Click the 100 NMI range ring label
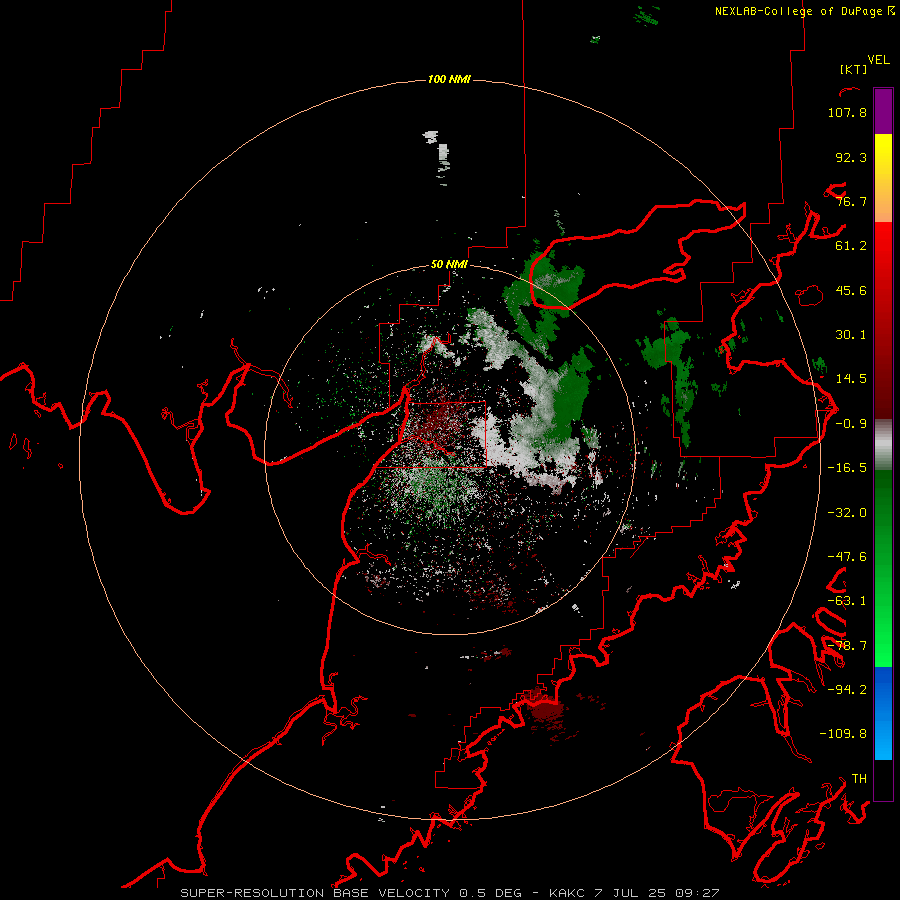 click(x=449, y=79)
